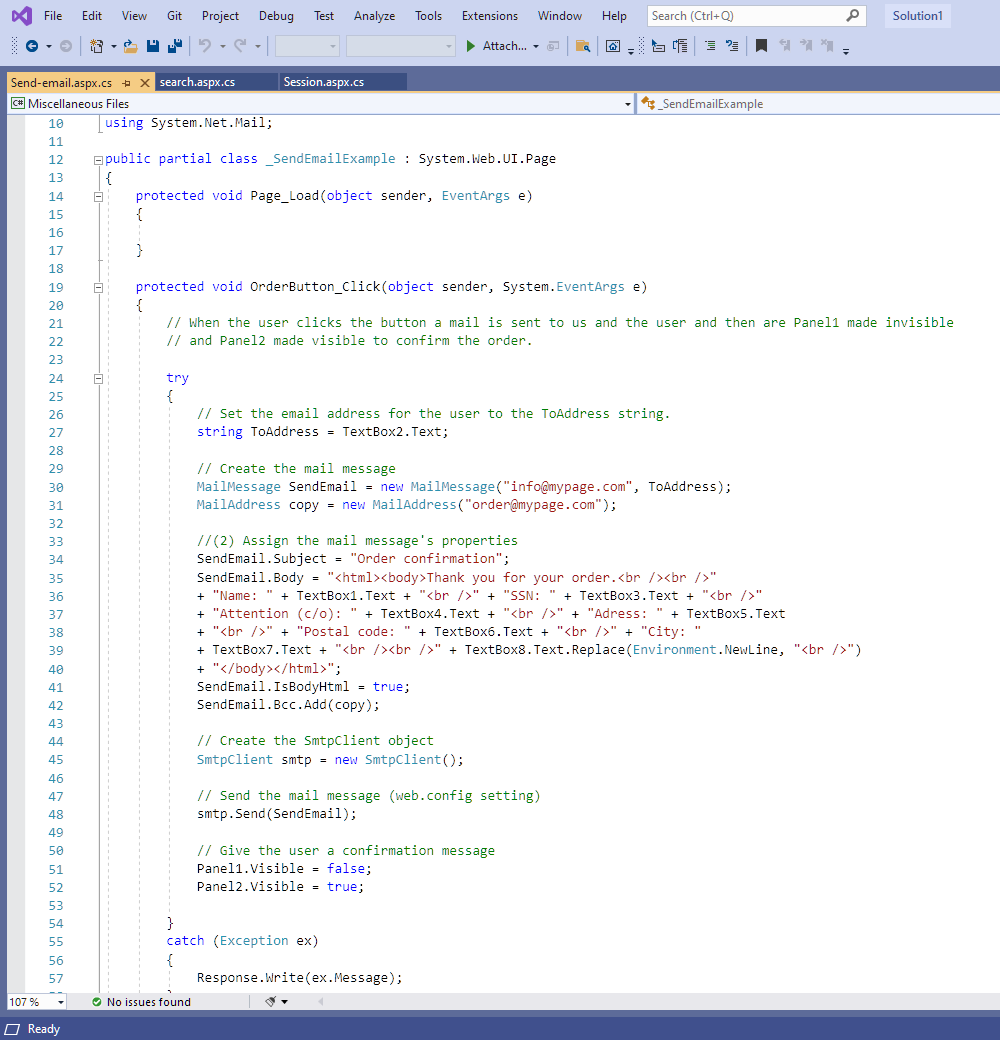Open the New Project dropdown arrow
The height and width of the screenshot is (1040, 1000).
click(x=113, y=46)
